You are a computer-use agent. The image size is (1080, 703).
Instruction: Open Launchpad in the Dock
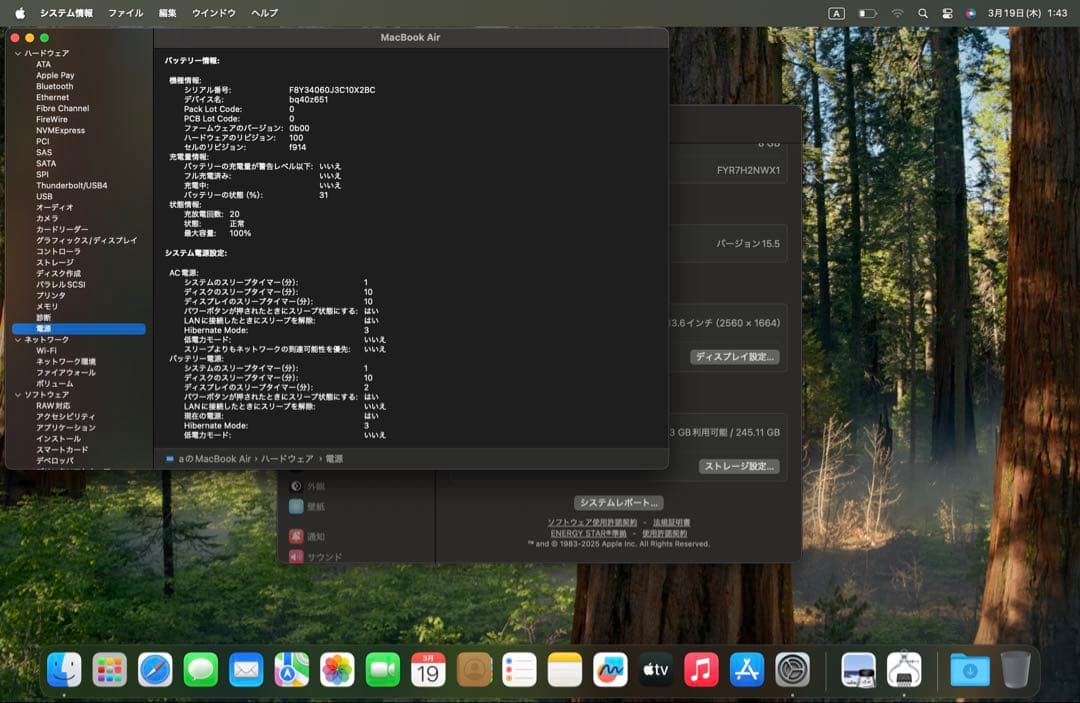point(110,669)
